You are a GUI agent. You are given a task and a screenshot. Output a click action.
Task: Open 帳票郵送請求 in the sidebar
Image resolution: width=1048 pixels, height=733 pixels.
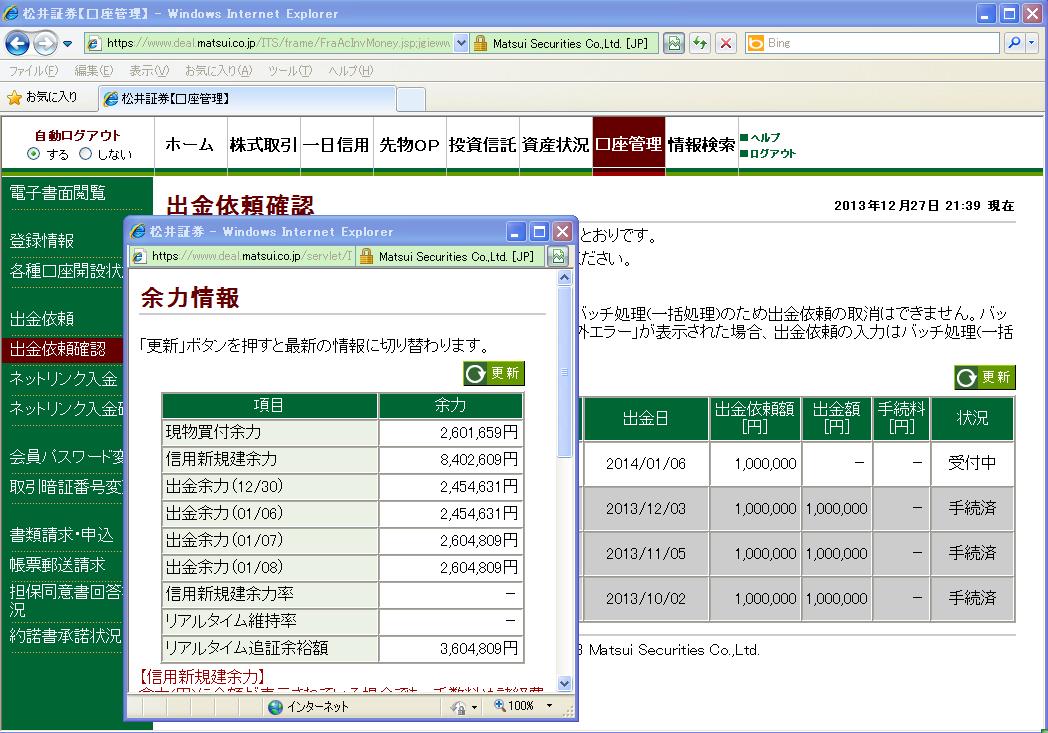pyautogui.click(x=57, y=565)
